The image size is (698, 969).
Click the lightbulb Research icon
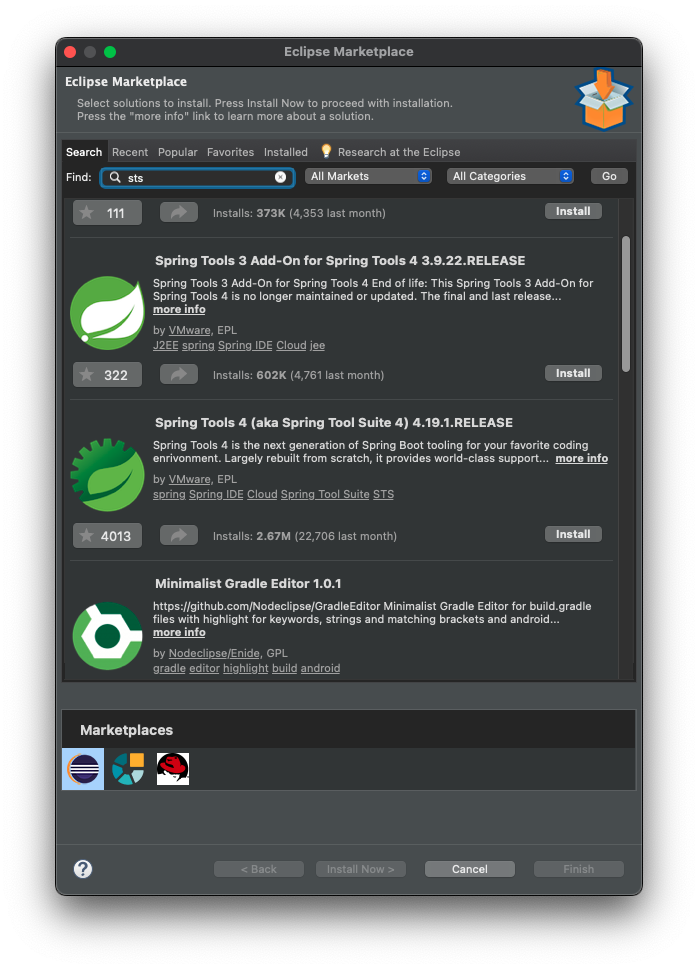tap(326, 151)
